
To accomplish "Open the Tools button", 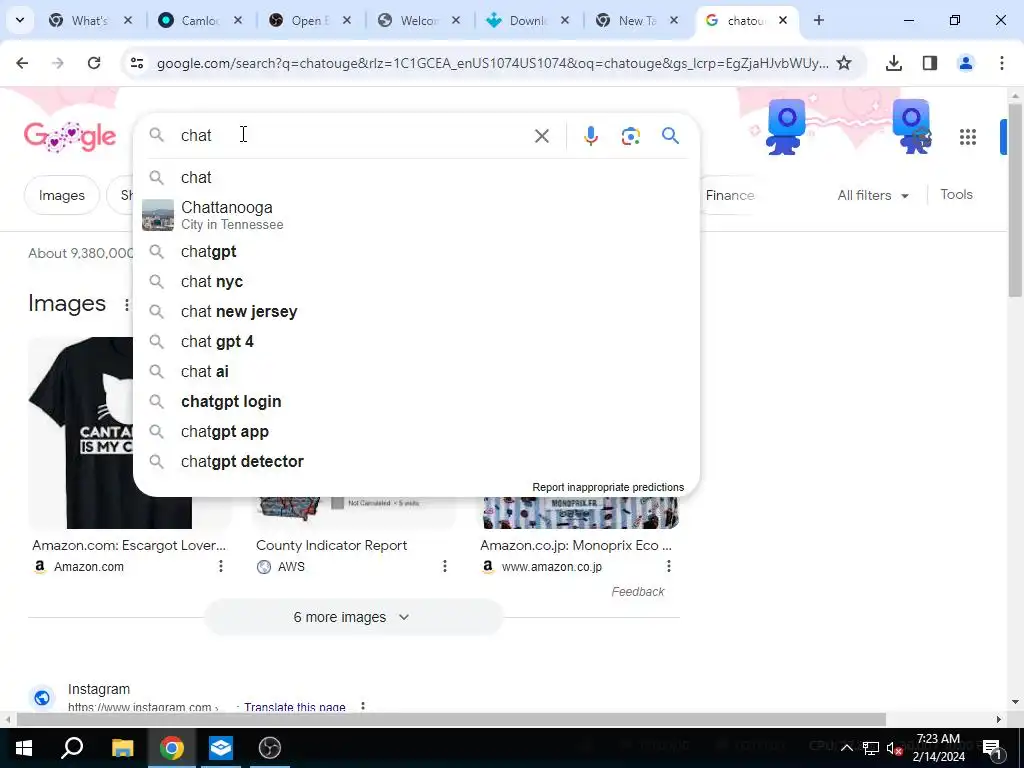I will [x=956, y=195].
